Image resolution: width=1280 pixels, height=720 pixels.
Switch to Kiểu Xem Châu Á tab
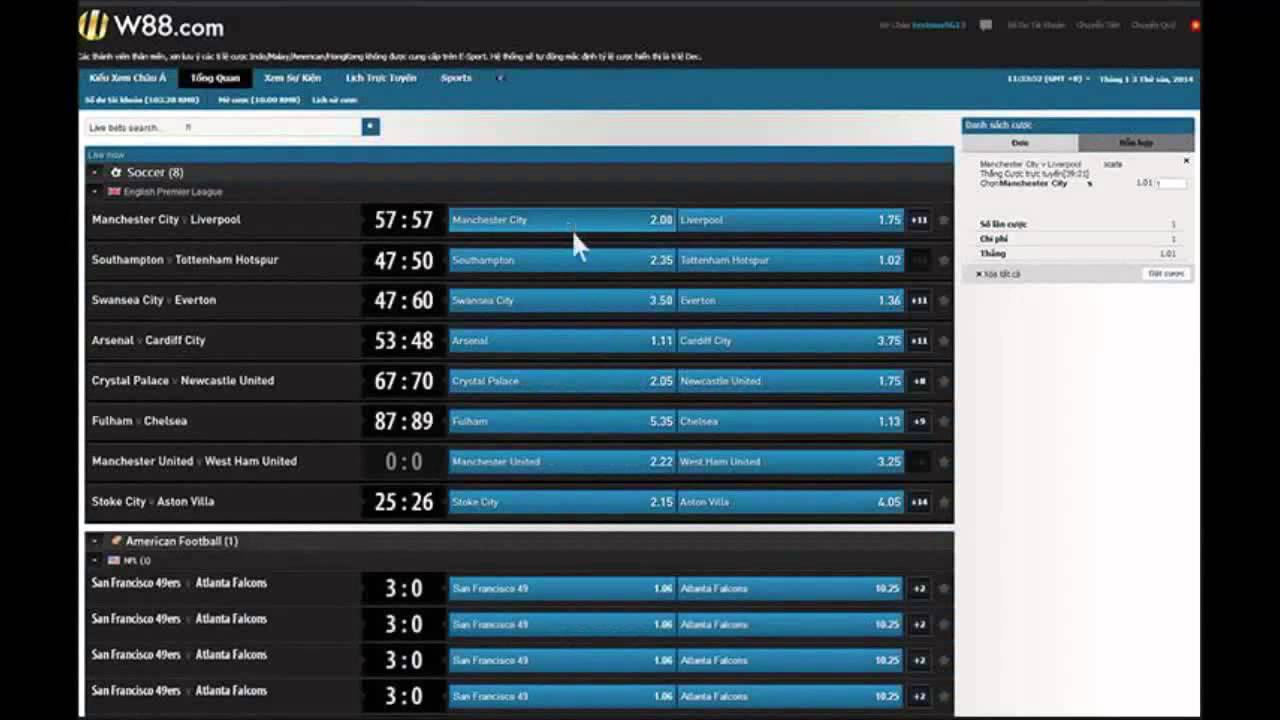point(128,78)
